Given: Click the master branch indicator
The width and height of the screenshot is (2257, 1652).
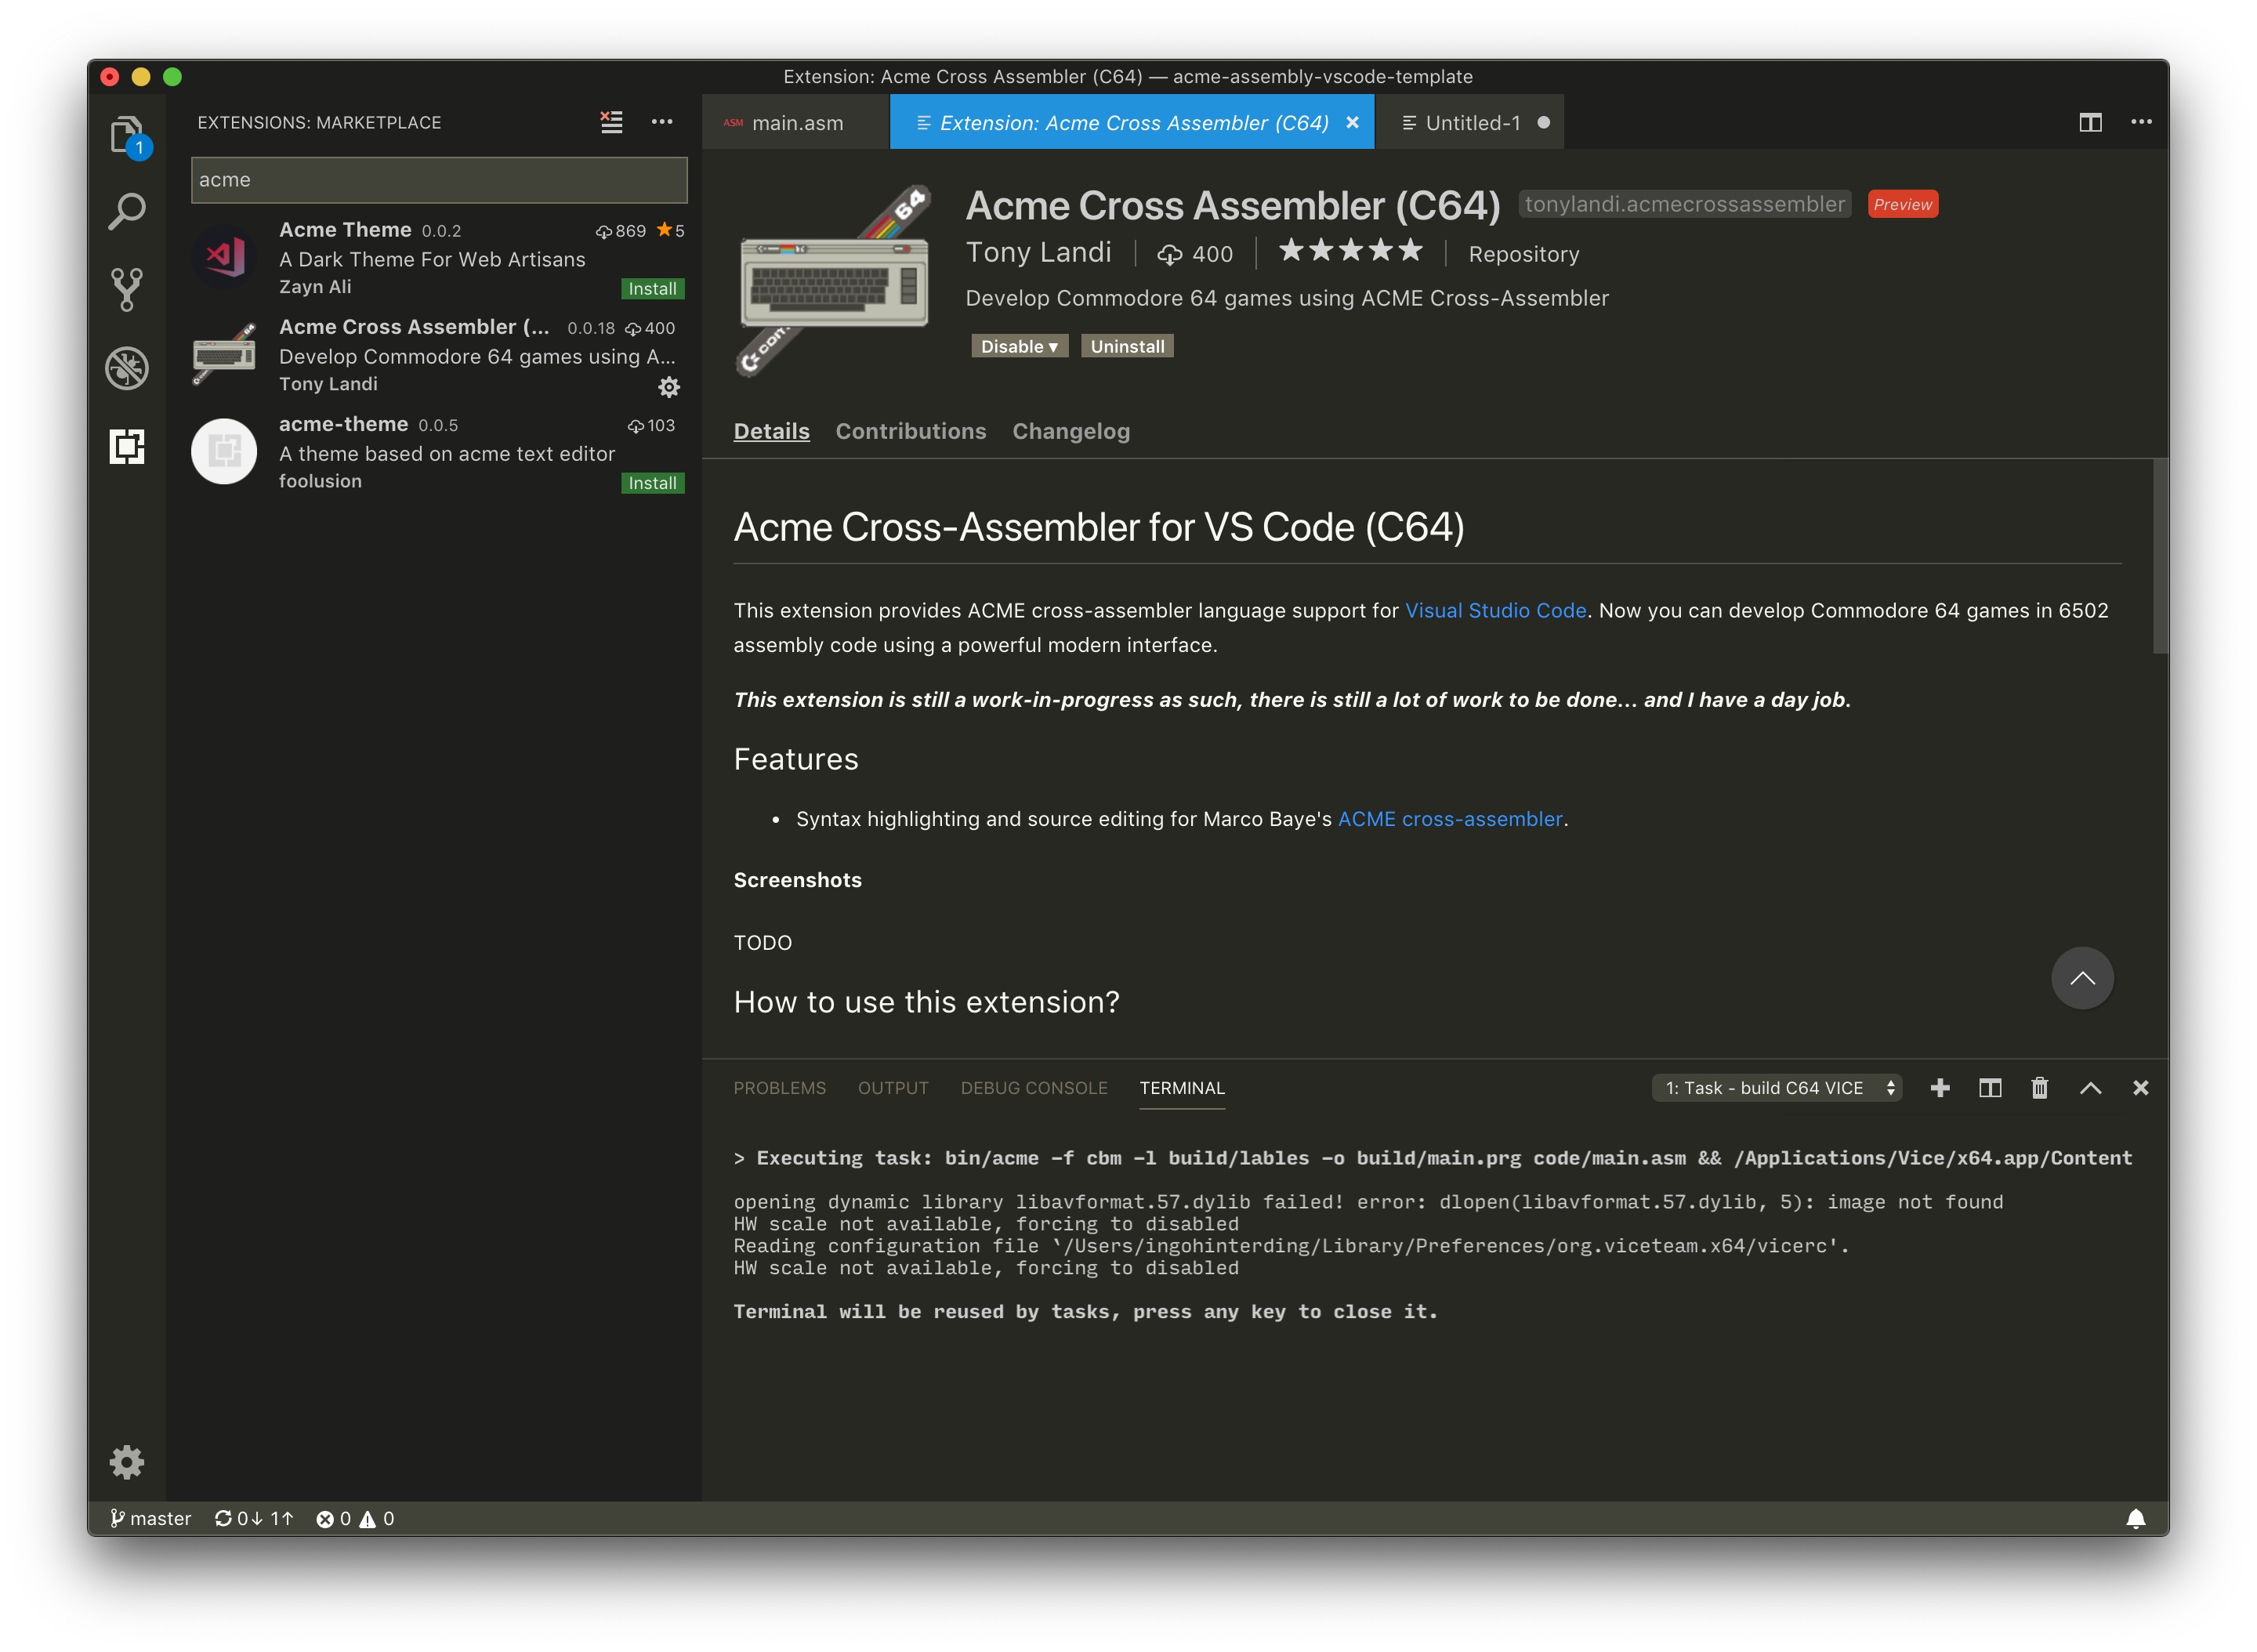Looking at the screenshot, I should [150, 1519].
